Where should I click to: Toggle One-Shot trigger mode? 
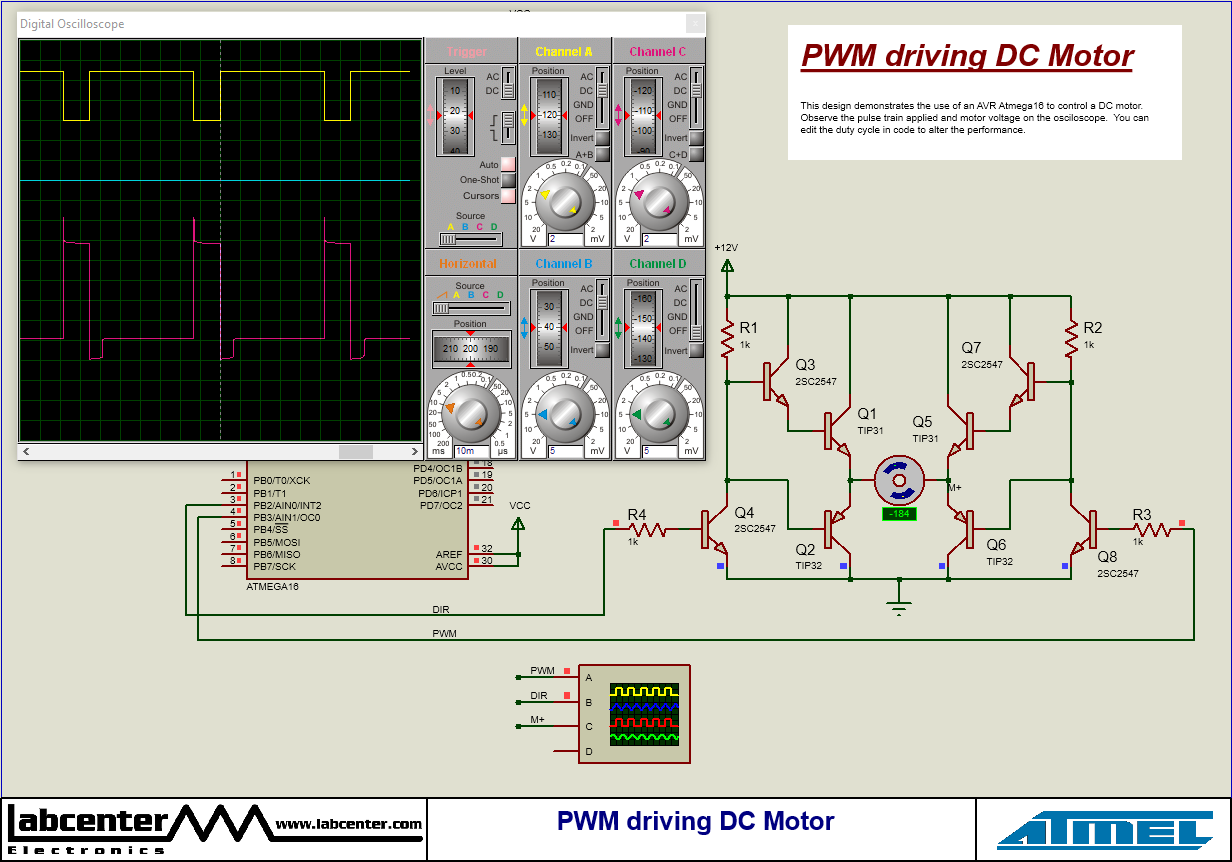[x=508, y=179]
